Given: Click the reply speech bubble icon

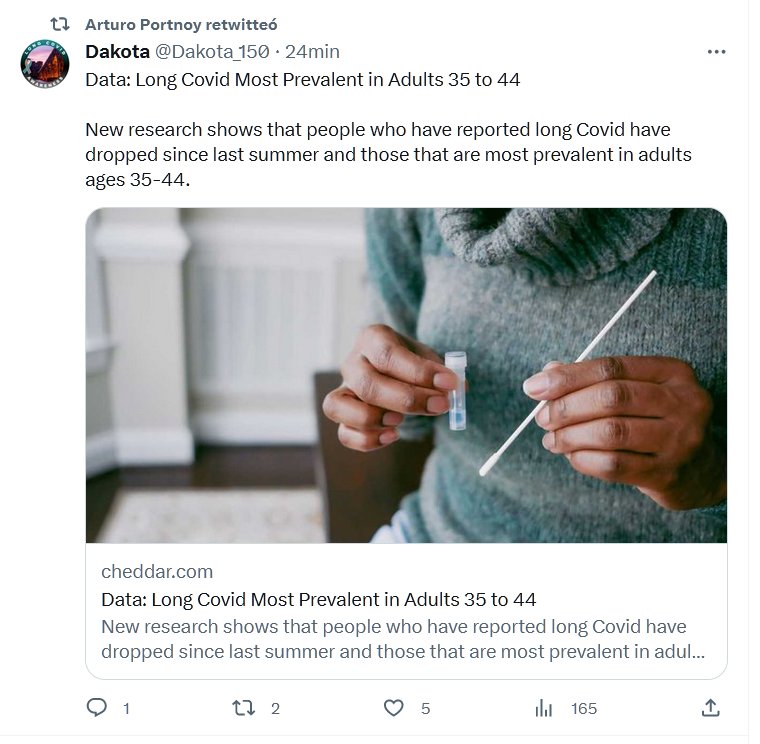Looking at the screenshot, I should coord(97,708).
